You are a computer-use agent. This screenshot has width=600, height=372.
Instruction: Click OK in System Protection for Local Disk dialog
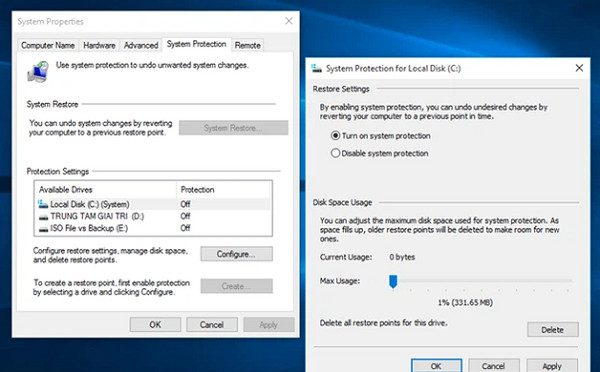436,365
